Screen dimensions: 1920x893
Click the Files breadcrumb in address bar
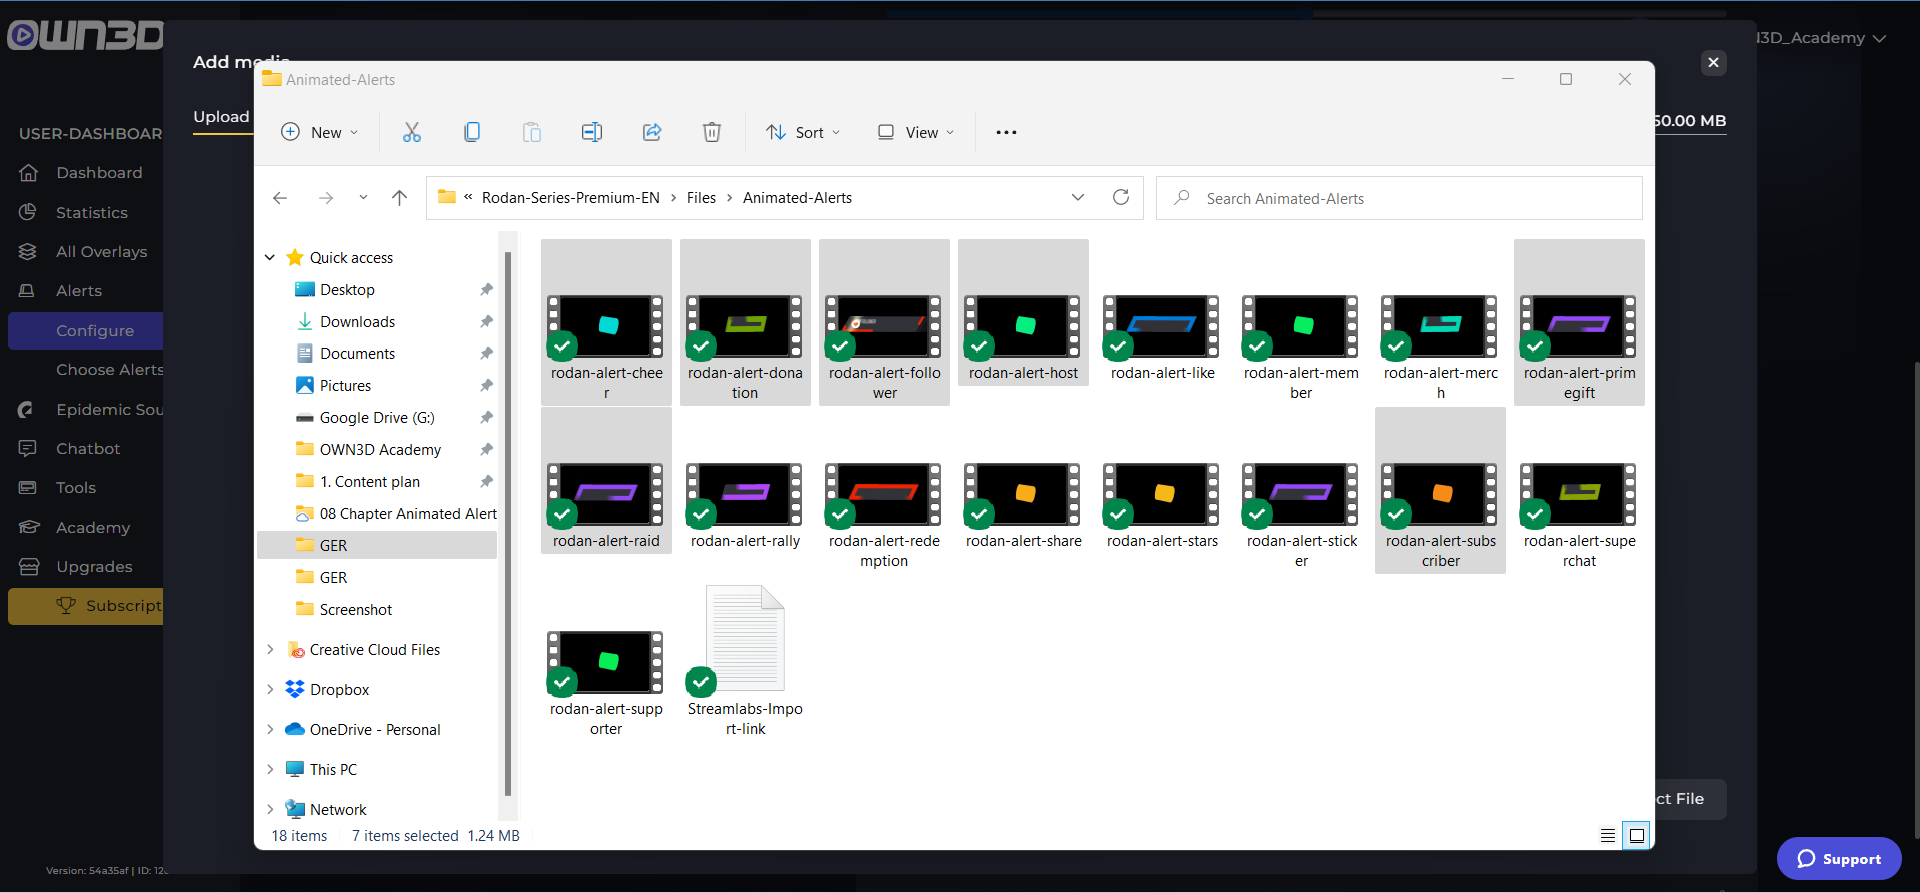coord(701,198)
